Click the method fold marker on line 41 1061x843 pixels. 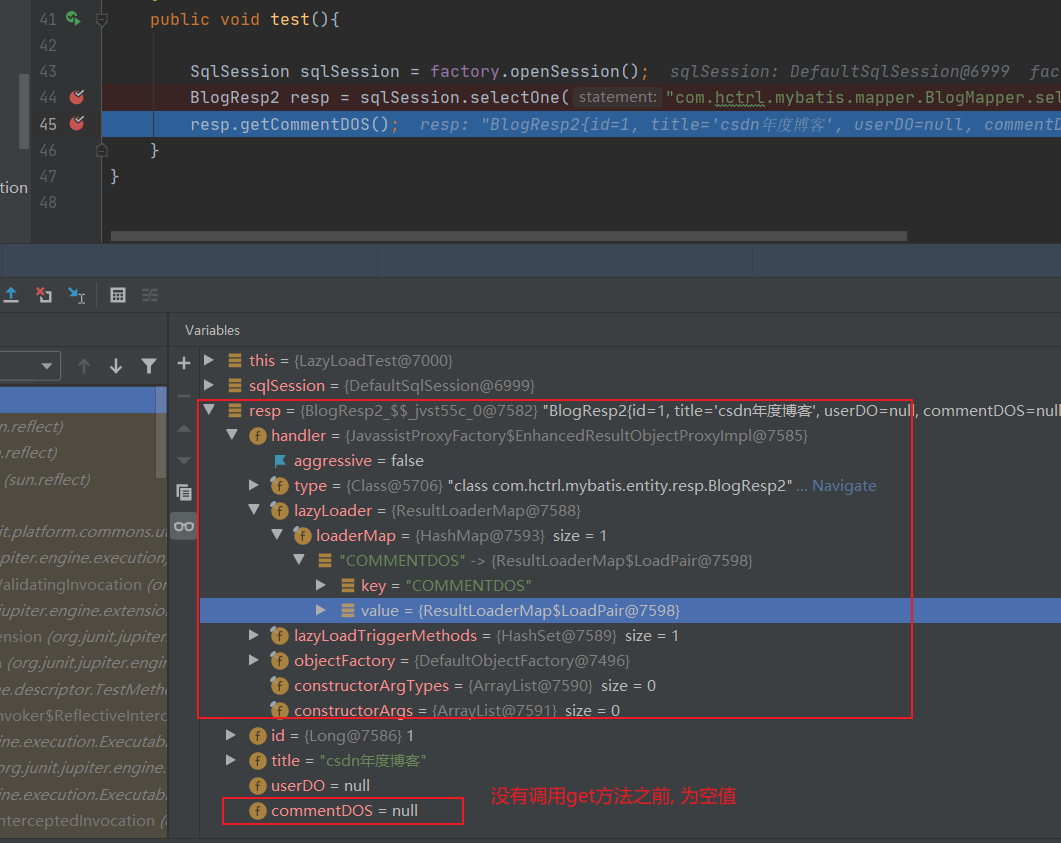(x=101, y=20)
